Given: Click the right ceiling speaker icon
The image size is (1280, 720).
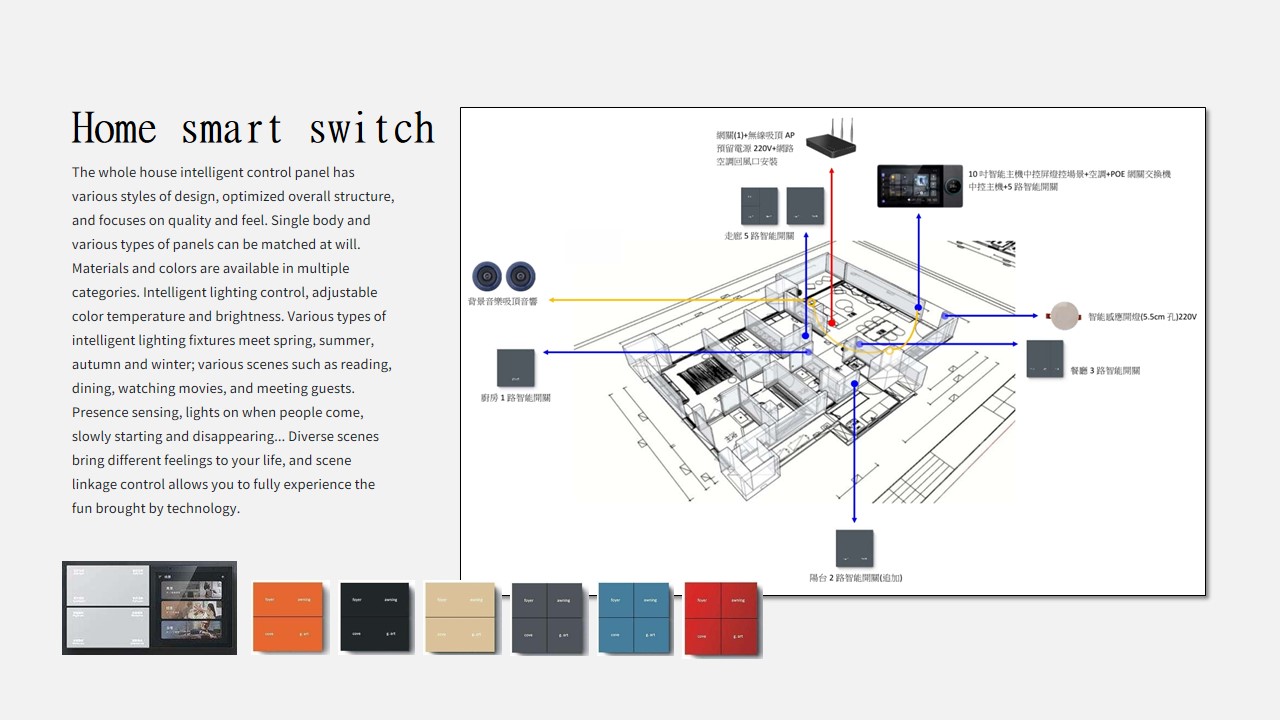Looking at the screenshot, I should pos(520,276).
